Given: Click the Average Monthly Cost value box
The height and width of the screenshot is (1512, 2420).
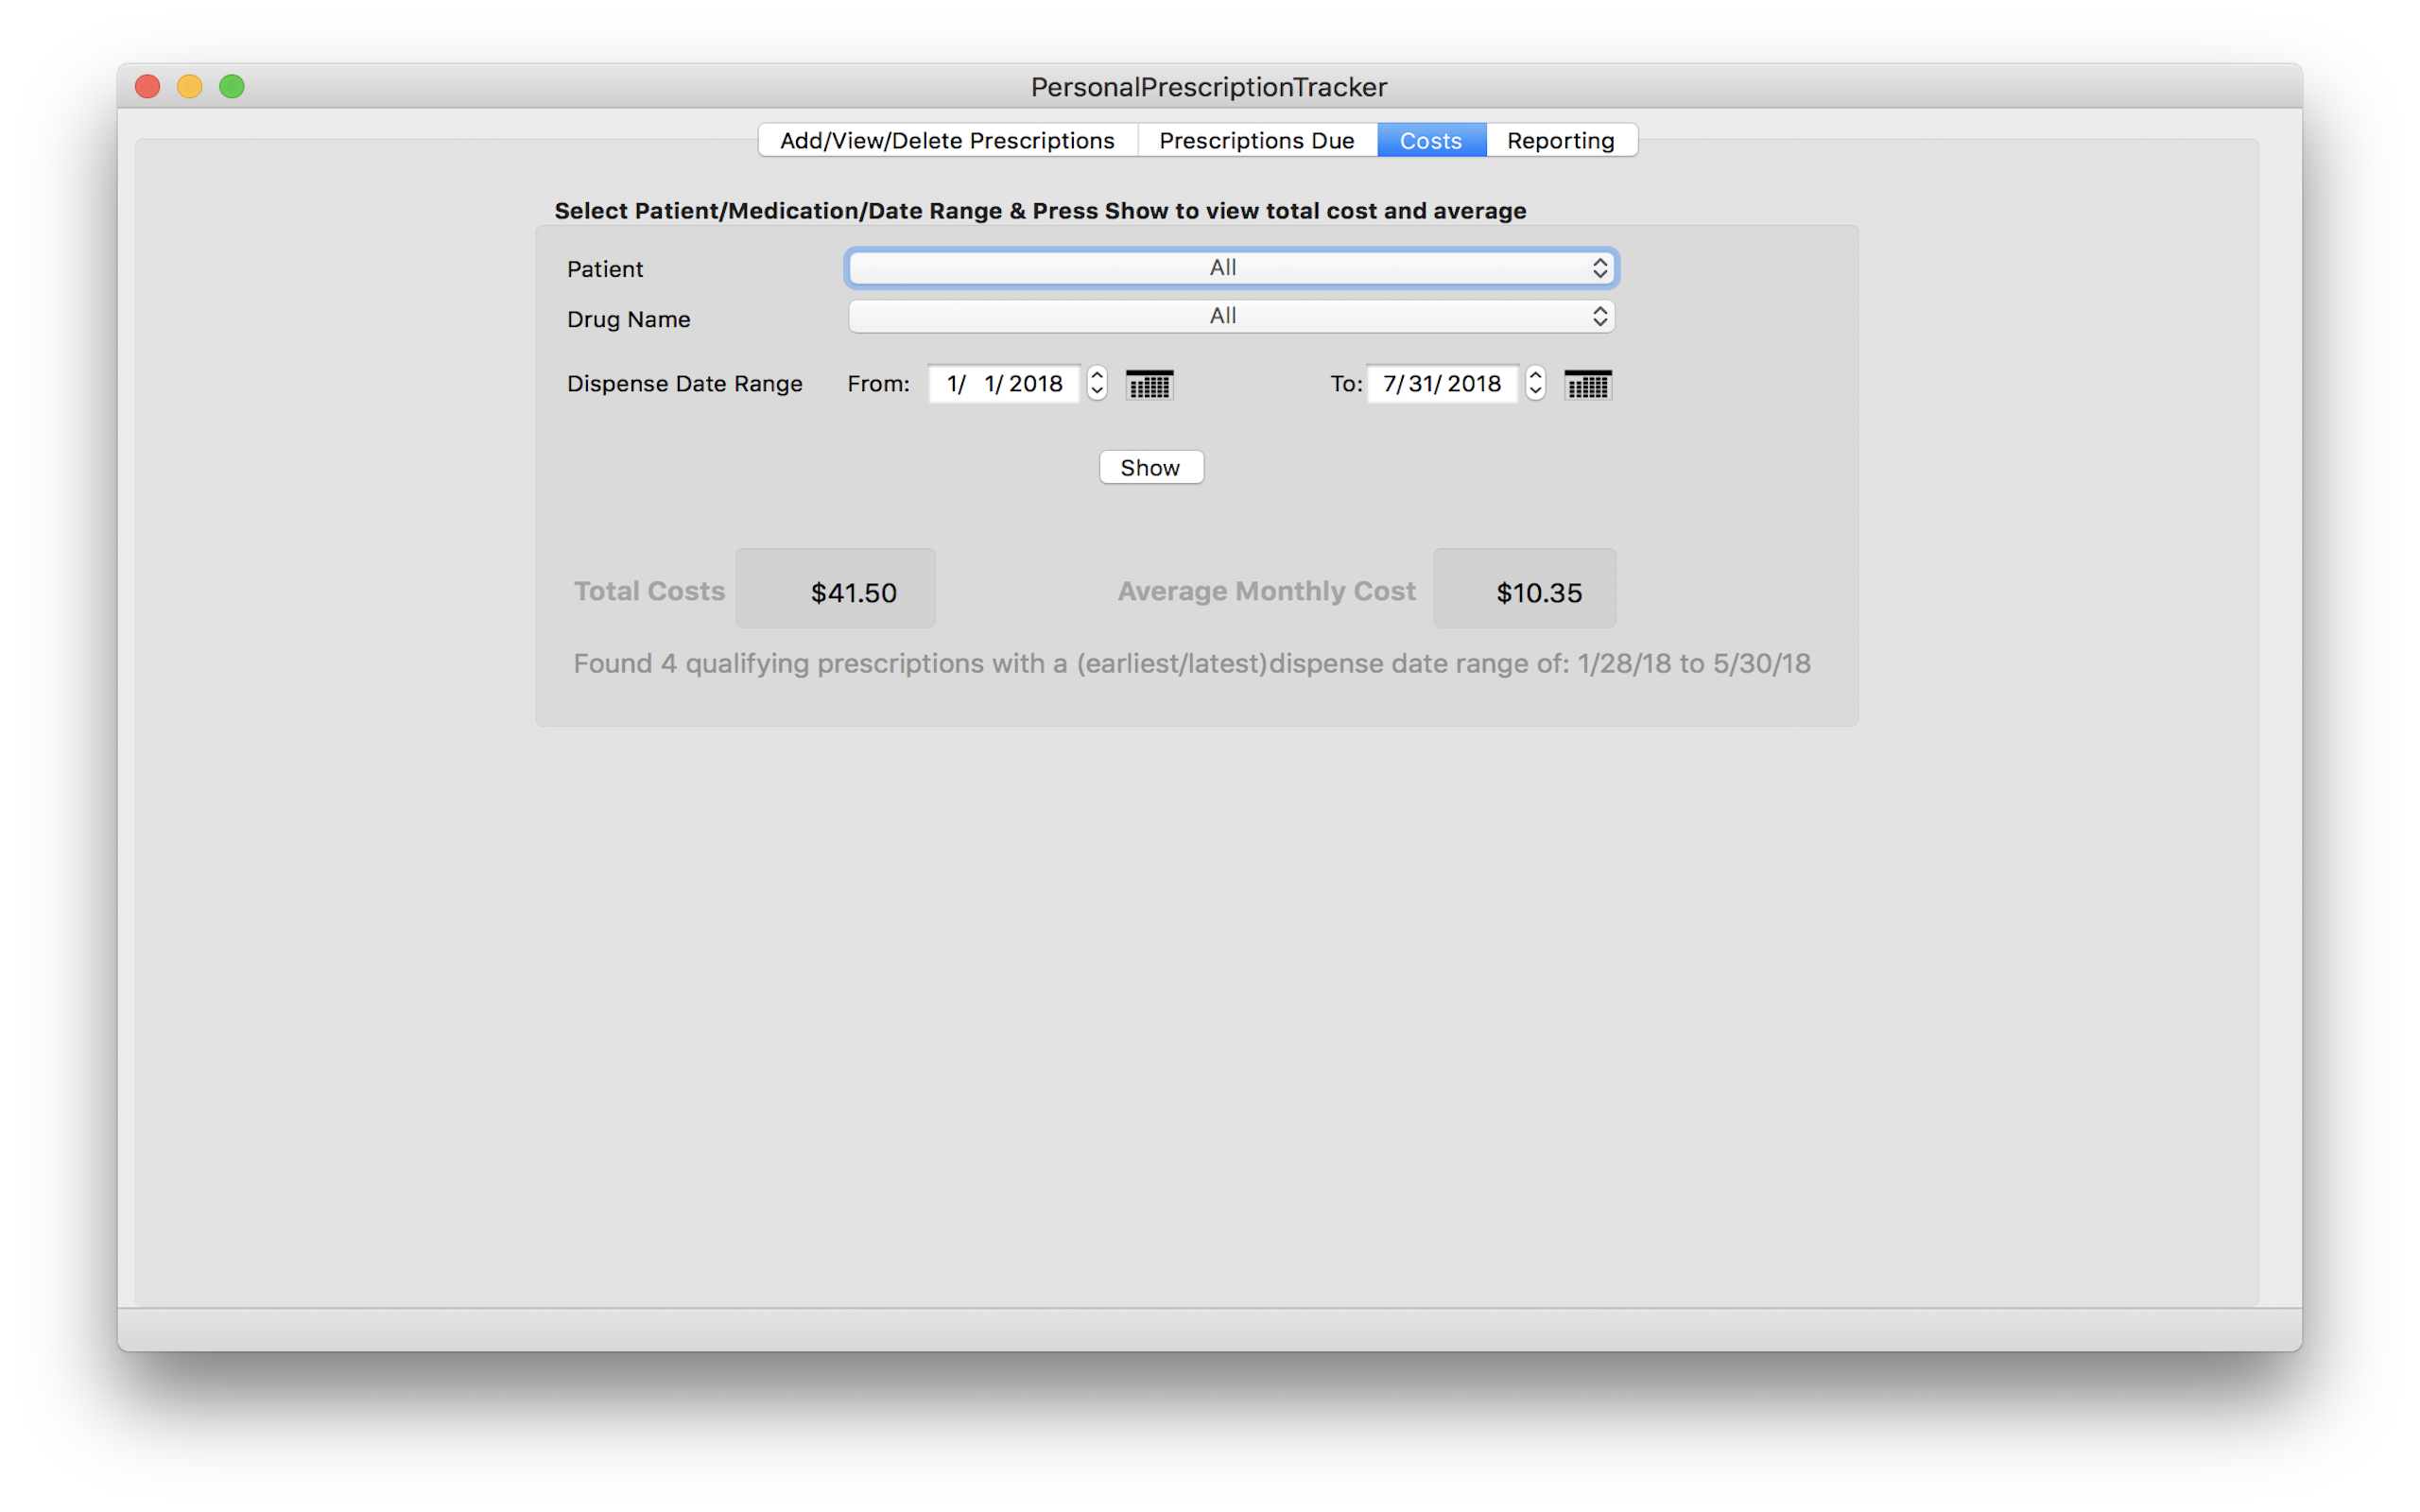Looking at the screenshot, I should [1524, 589].
